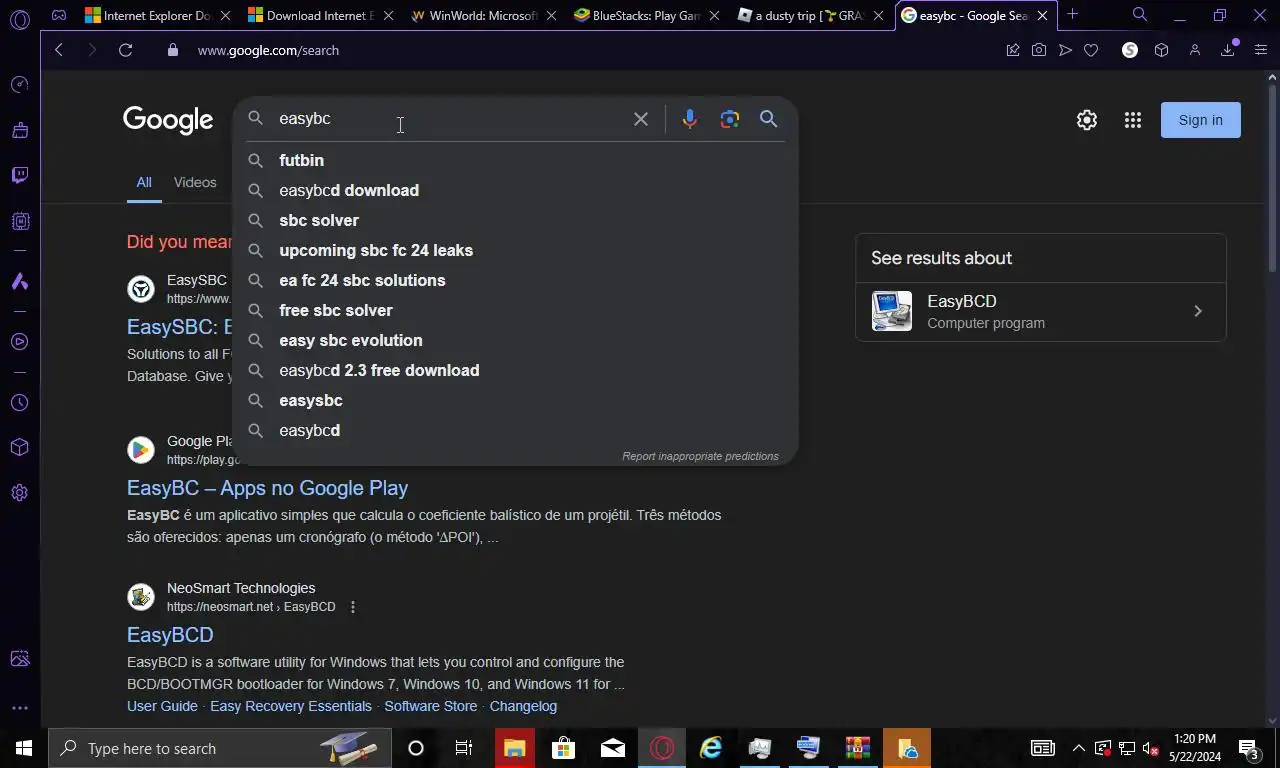This screenshot has height=768, width=1280.
Task: Expand the EasyBCD computer program card
Action: coord(1040,311)
